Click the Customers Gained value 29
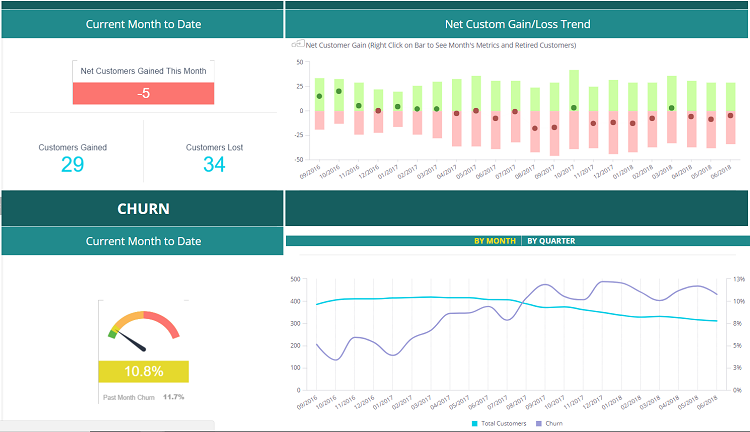Screen dimensions: 750x432 tap(73, 164)
